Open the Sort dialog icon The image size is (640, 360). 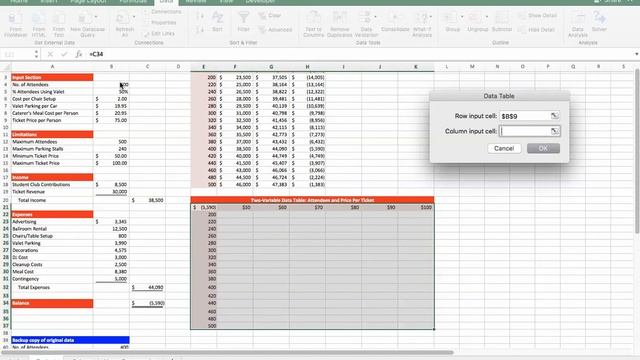(x=218, y=22)
